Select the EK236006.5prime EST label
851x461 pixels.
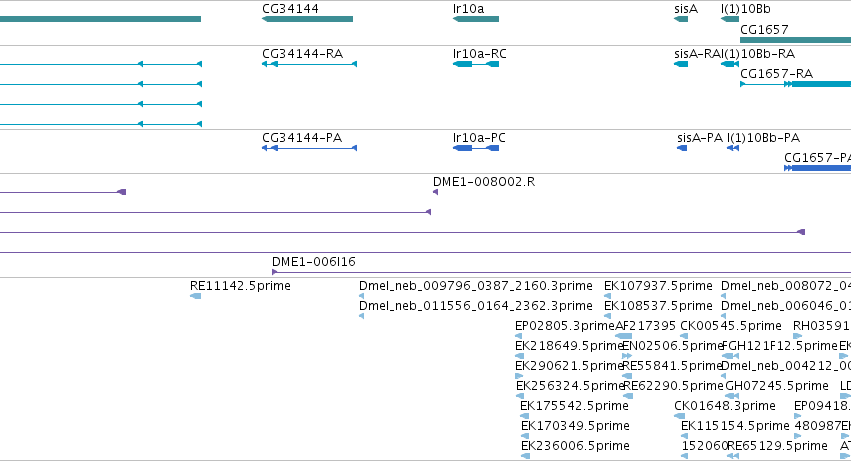[x=575, y=446]
